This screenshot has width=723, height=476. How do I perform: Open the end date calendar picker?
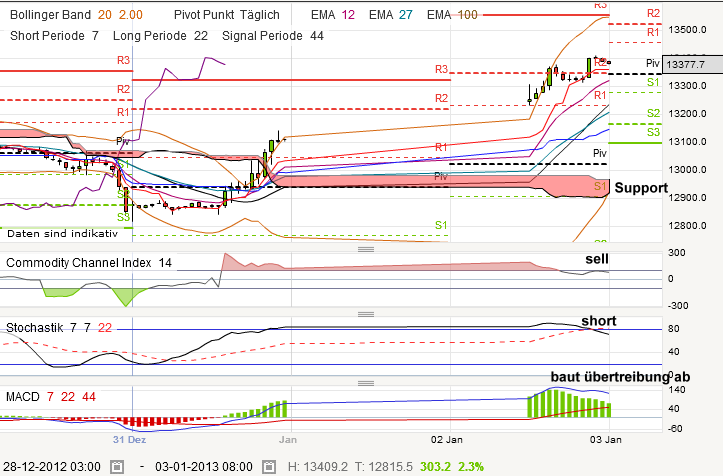point(270,467)
